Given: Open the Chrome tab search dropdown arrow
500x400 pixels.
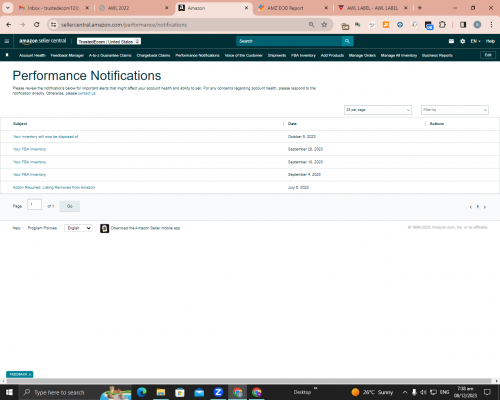Looking at the screenshot, I should 8,8.
